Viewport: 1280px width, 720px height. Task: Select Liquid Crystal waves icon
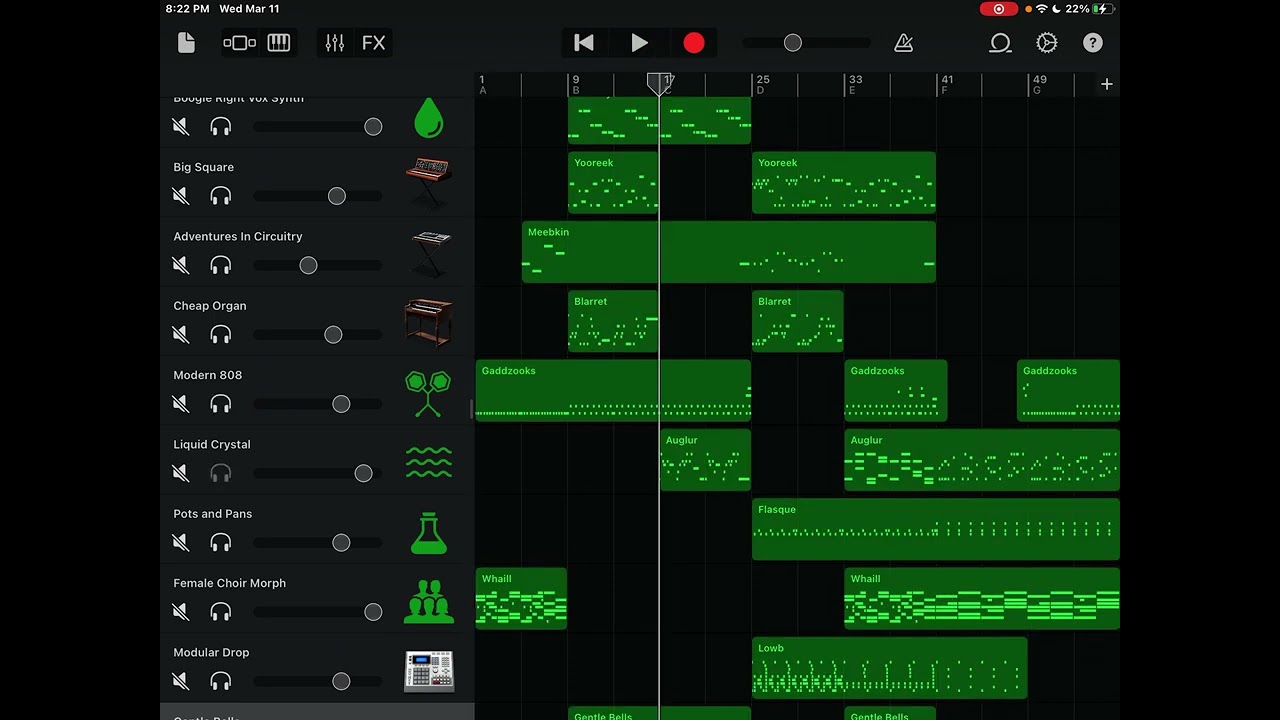[428, 461]
